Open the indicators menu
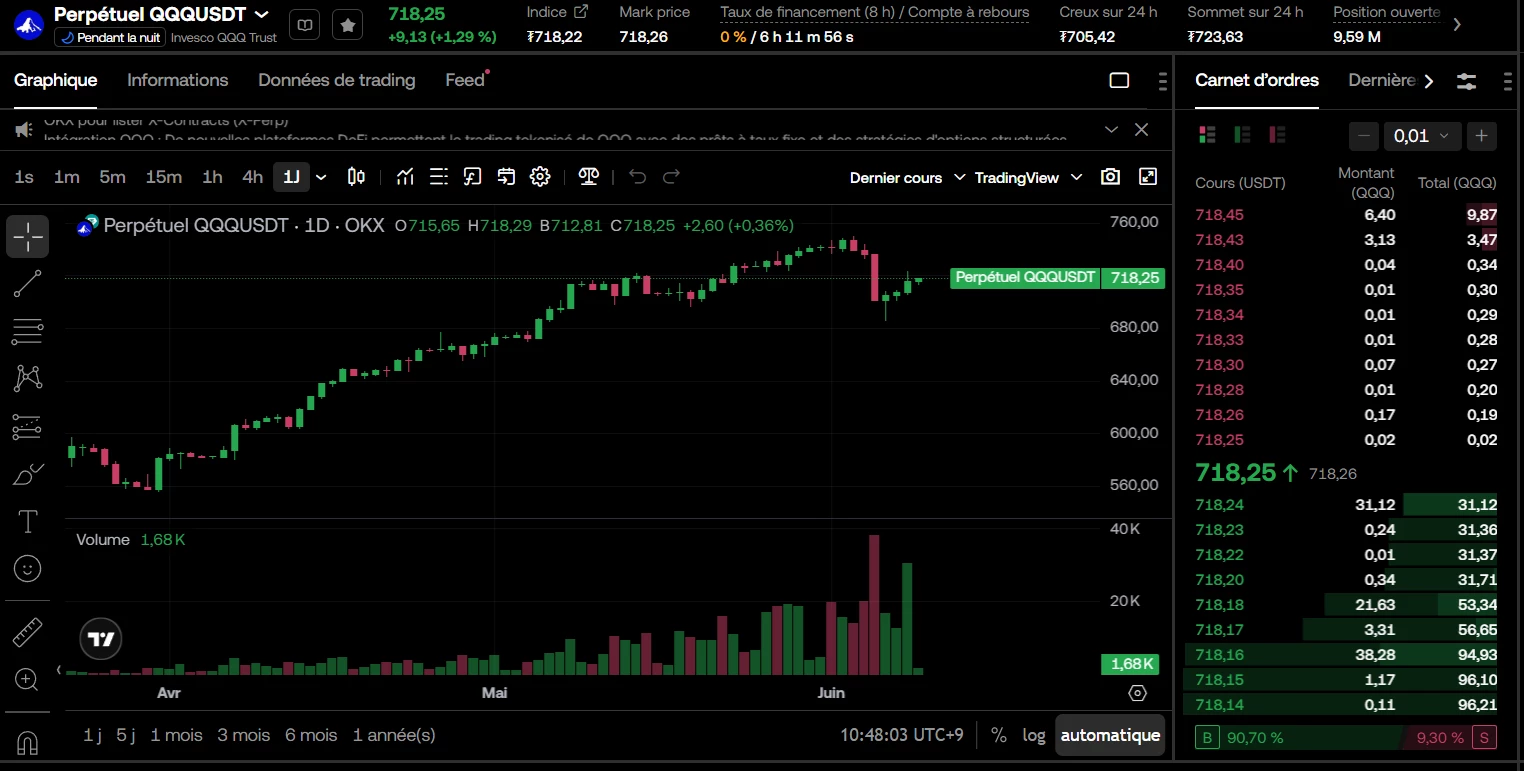The height and width of the screenshot is (771, 1524). tap(405, 177)
